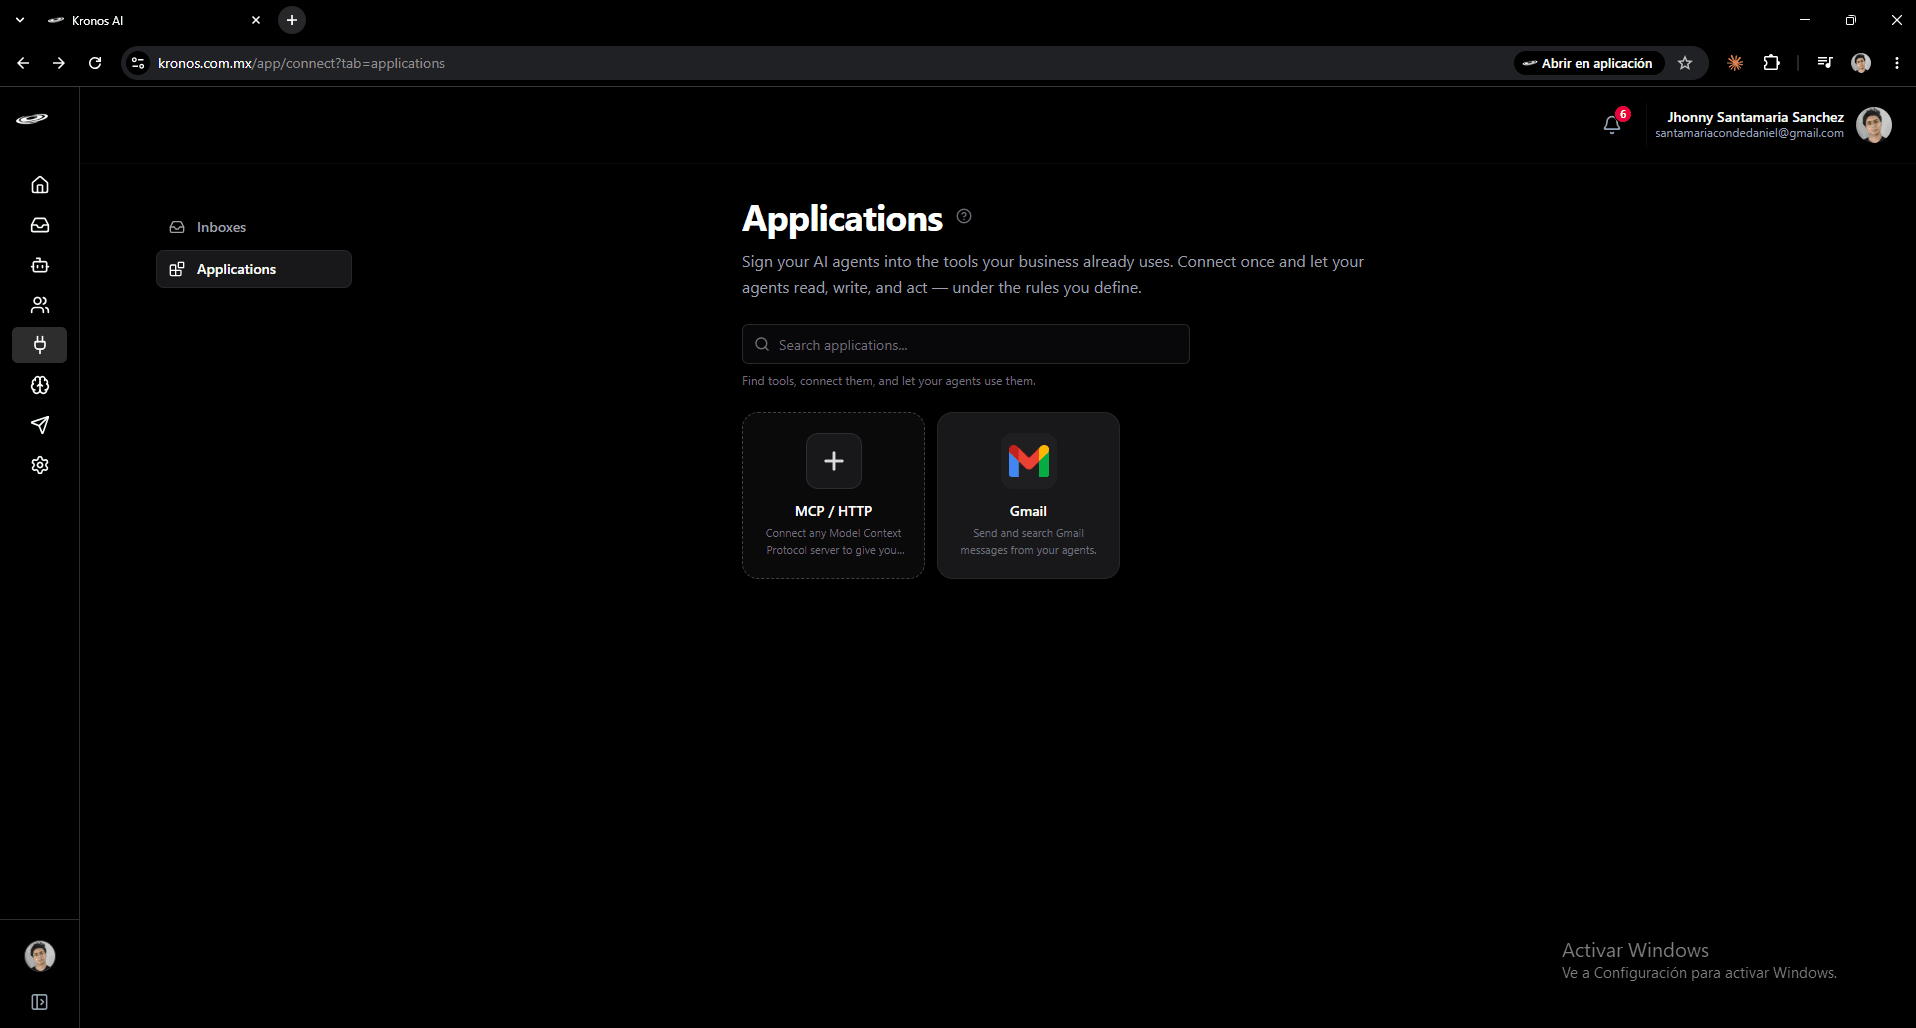Switch to the Inboxes tab
Image resolution: width=1916 pixels, height=1028 pixels.
(x=254, y=227)
